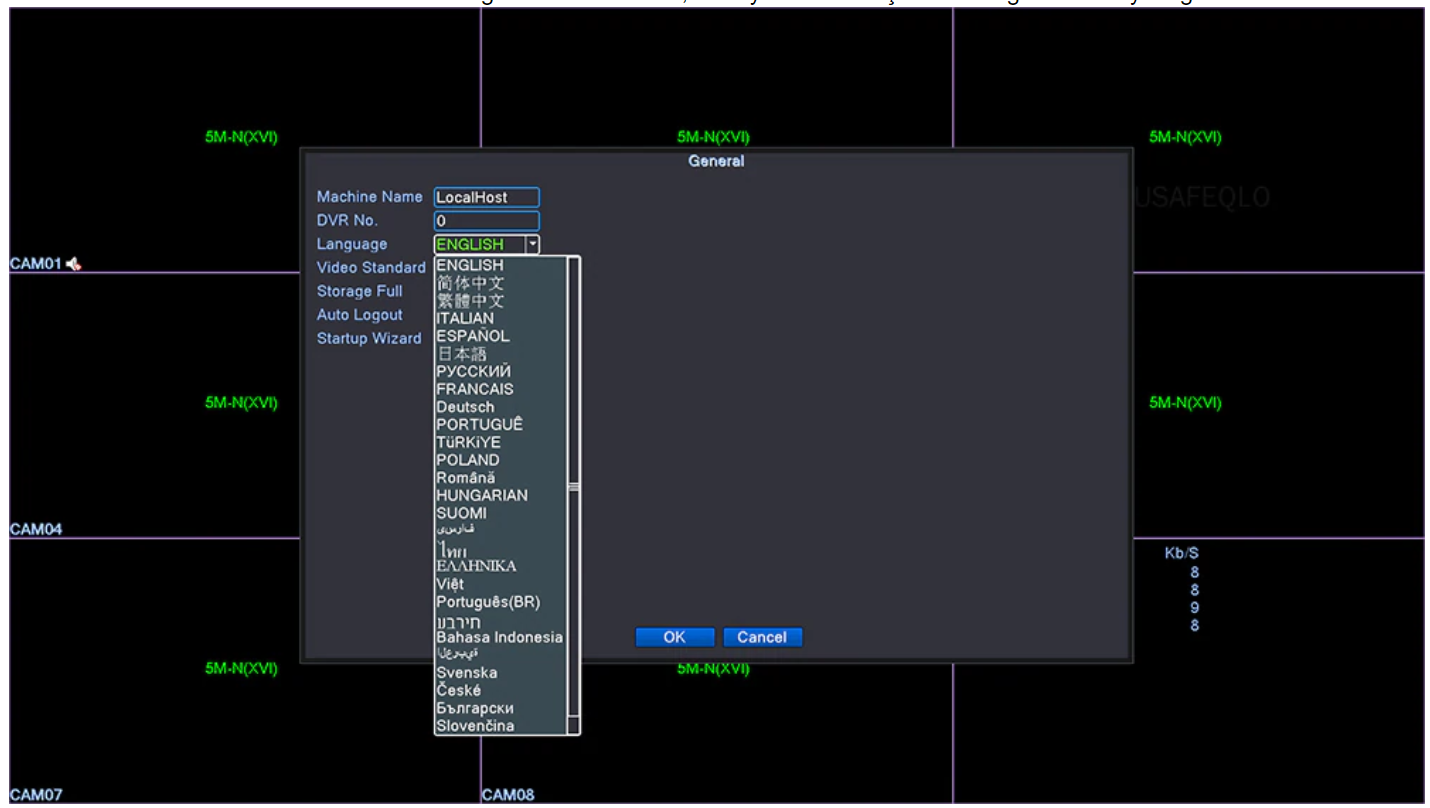The height and width of the screenshot is (808, 1430).
Task: Click the Machine Name input field
Action: tap(486, 198)
